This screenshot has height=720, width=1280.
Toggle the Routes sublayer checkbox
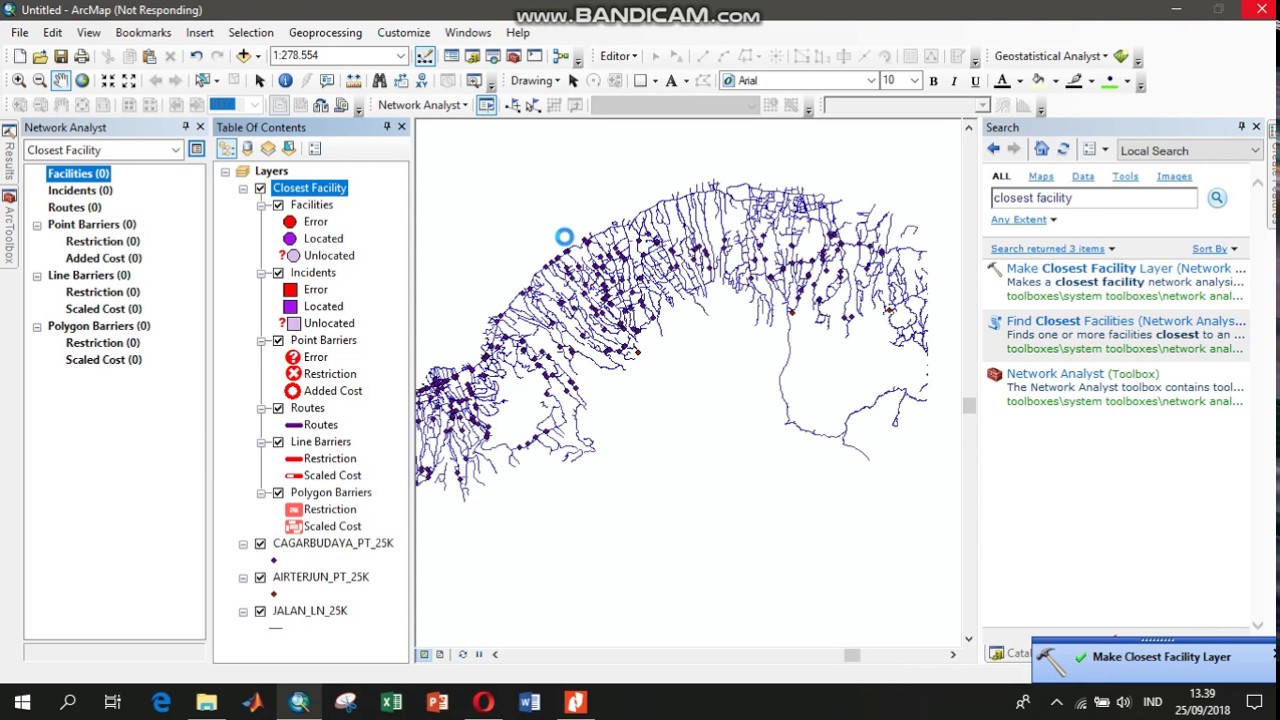point(278,408)
